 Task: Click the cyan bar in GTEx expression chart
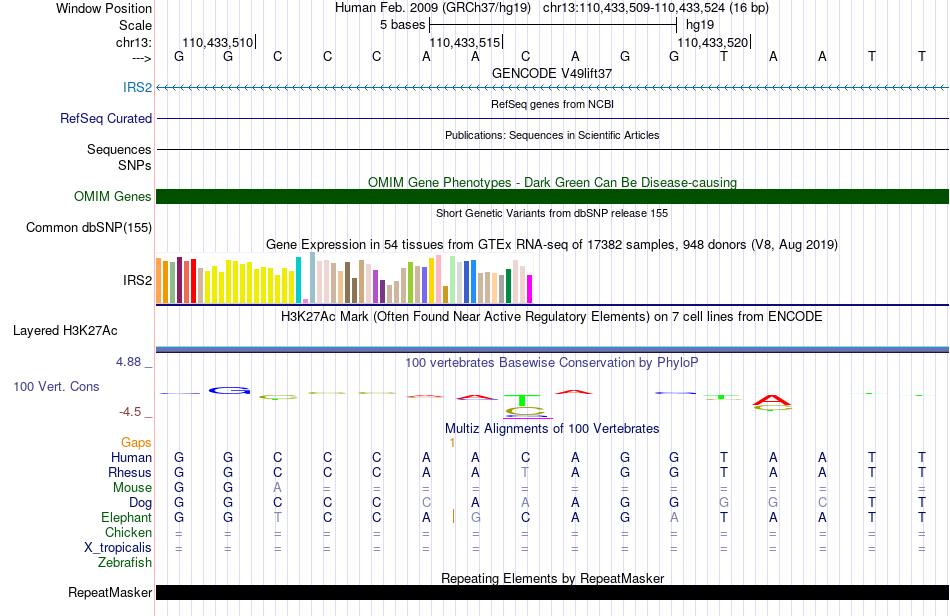coord(299,280)
